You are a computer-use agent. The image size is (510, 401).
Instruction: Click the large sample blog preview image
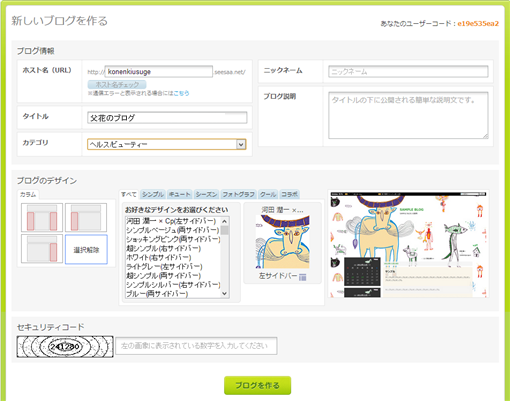click(x=408, y=244)
